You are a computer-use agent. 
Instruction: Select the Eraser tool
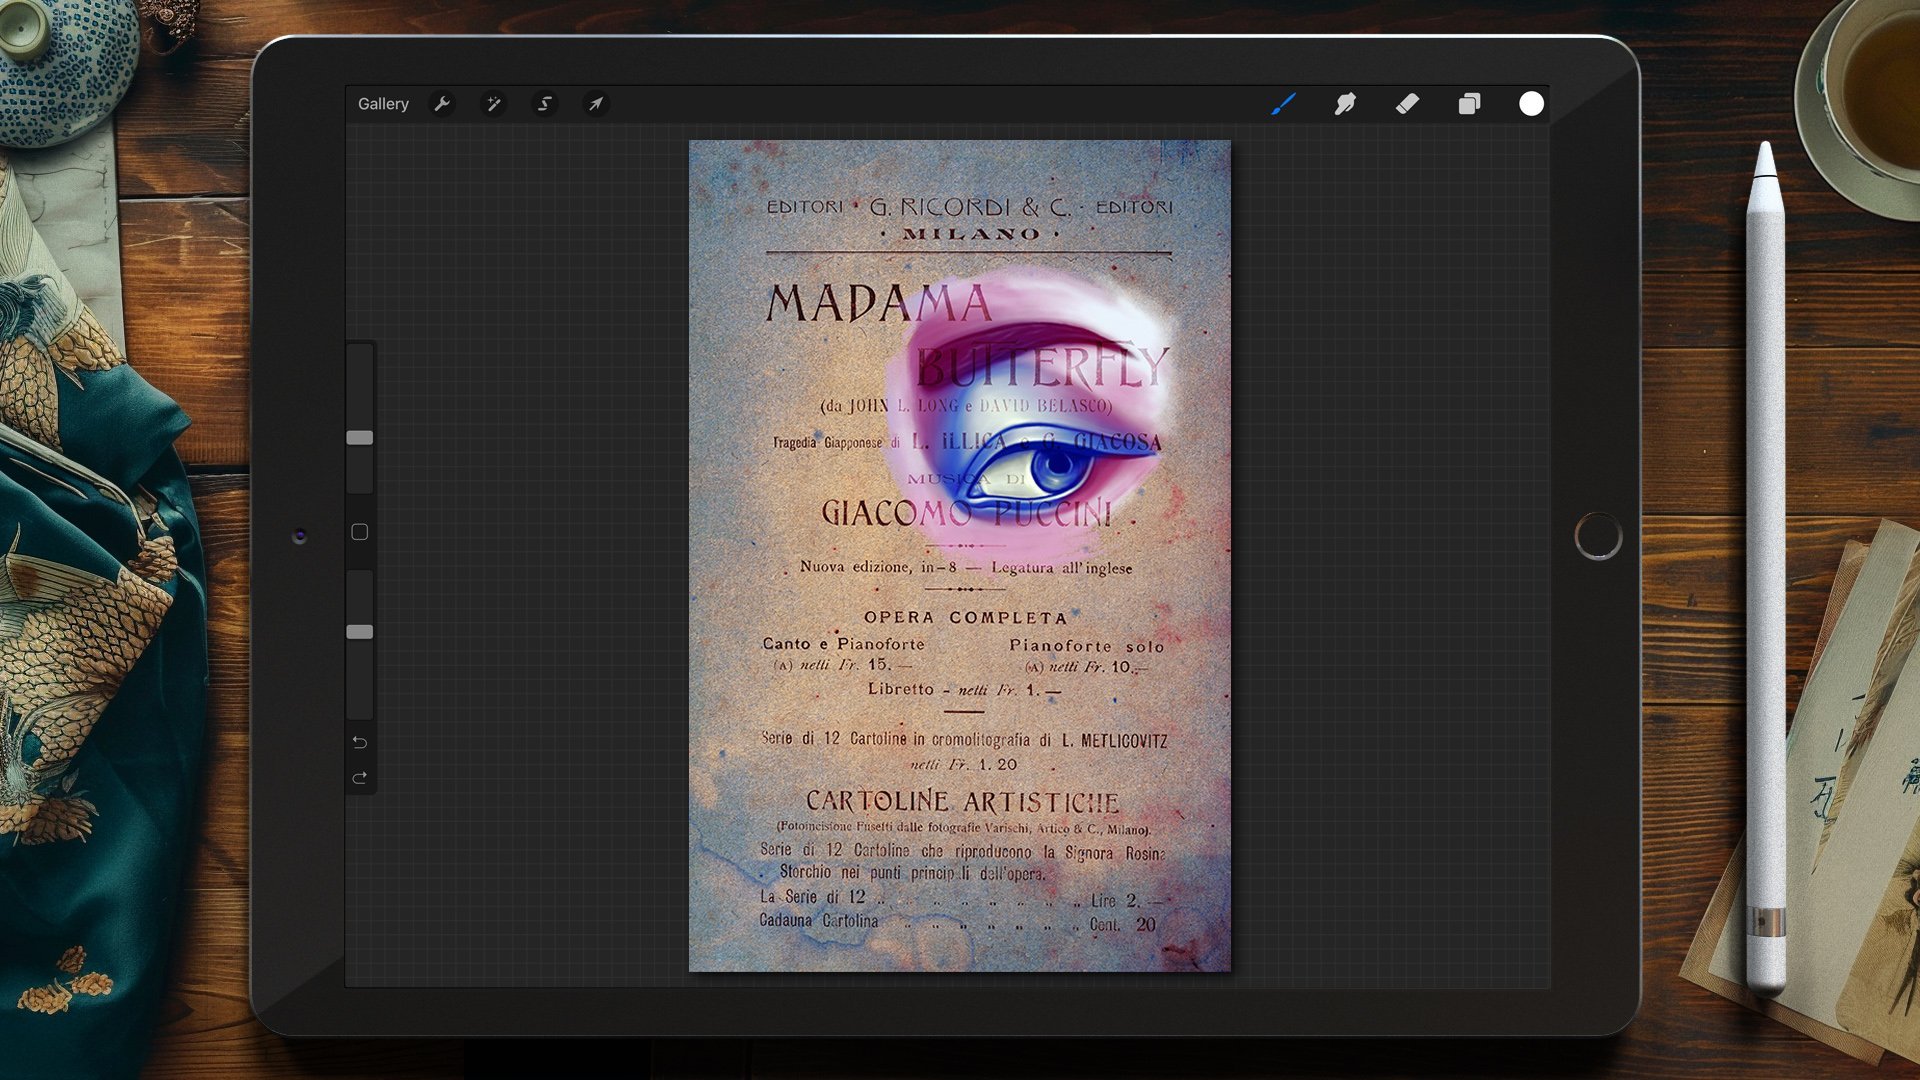coord(1407,104)
